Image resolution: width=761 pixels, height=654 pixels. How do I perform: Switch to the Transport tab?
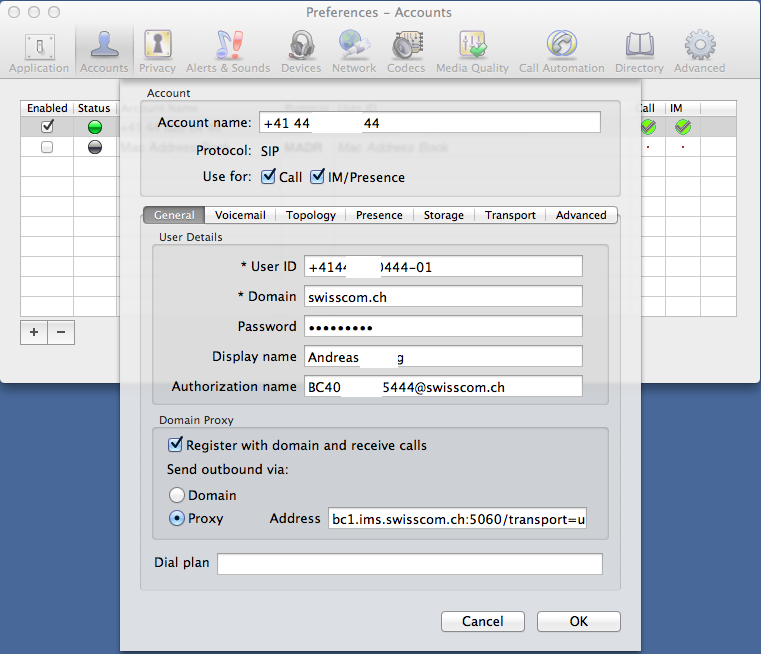510,215
